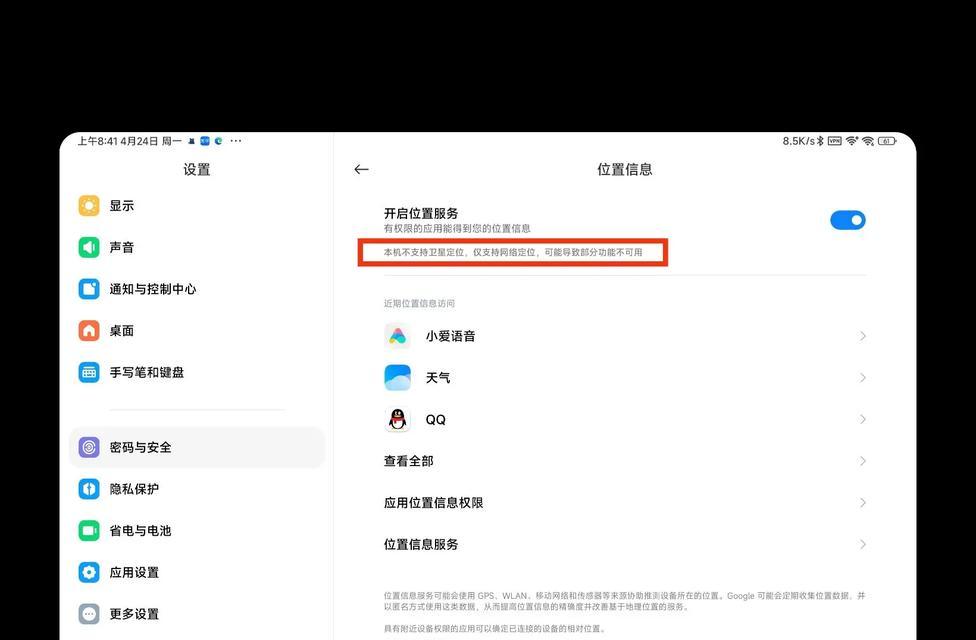This screenshot has width=976, height=640.
Task: Open 位置信息服务 entry
Action: tap(624, 545)
